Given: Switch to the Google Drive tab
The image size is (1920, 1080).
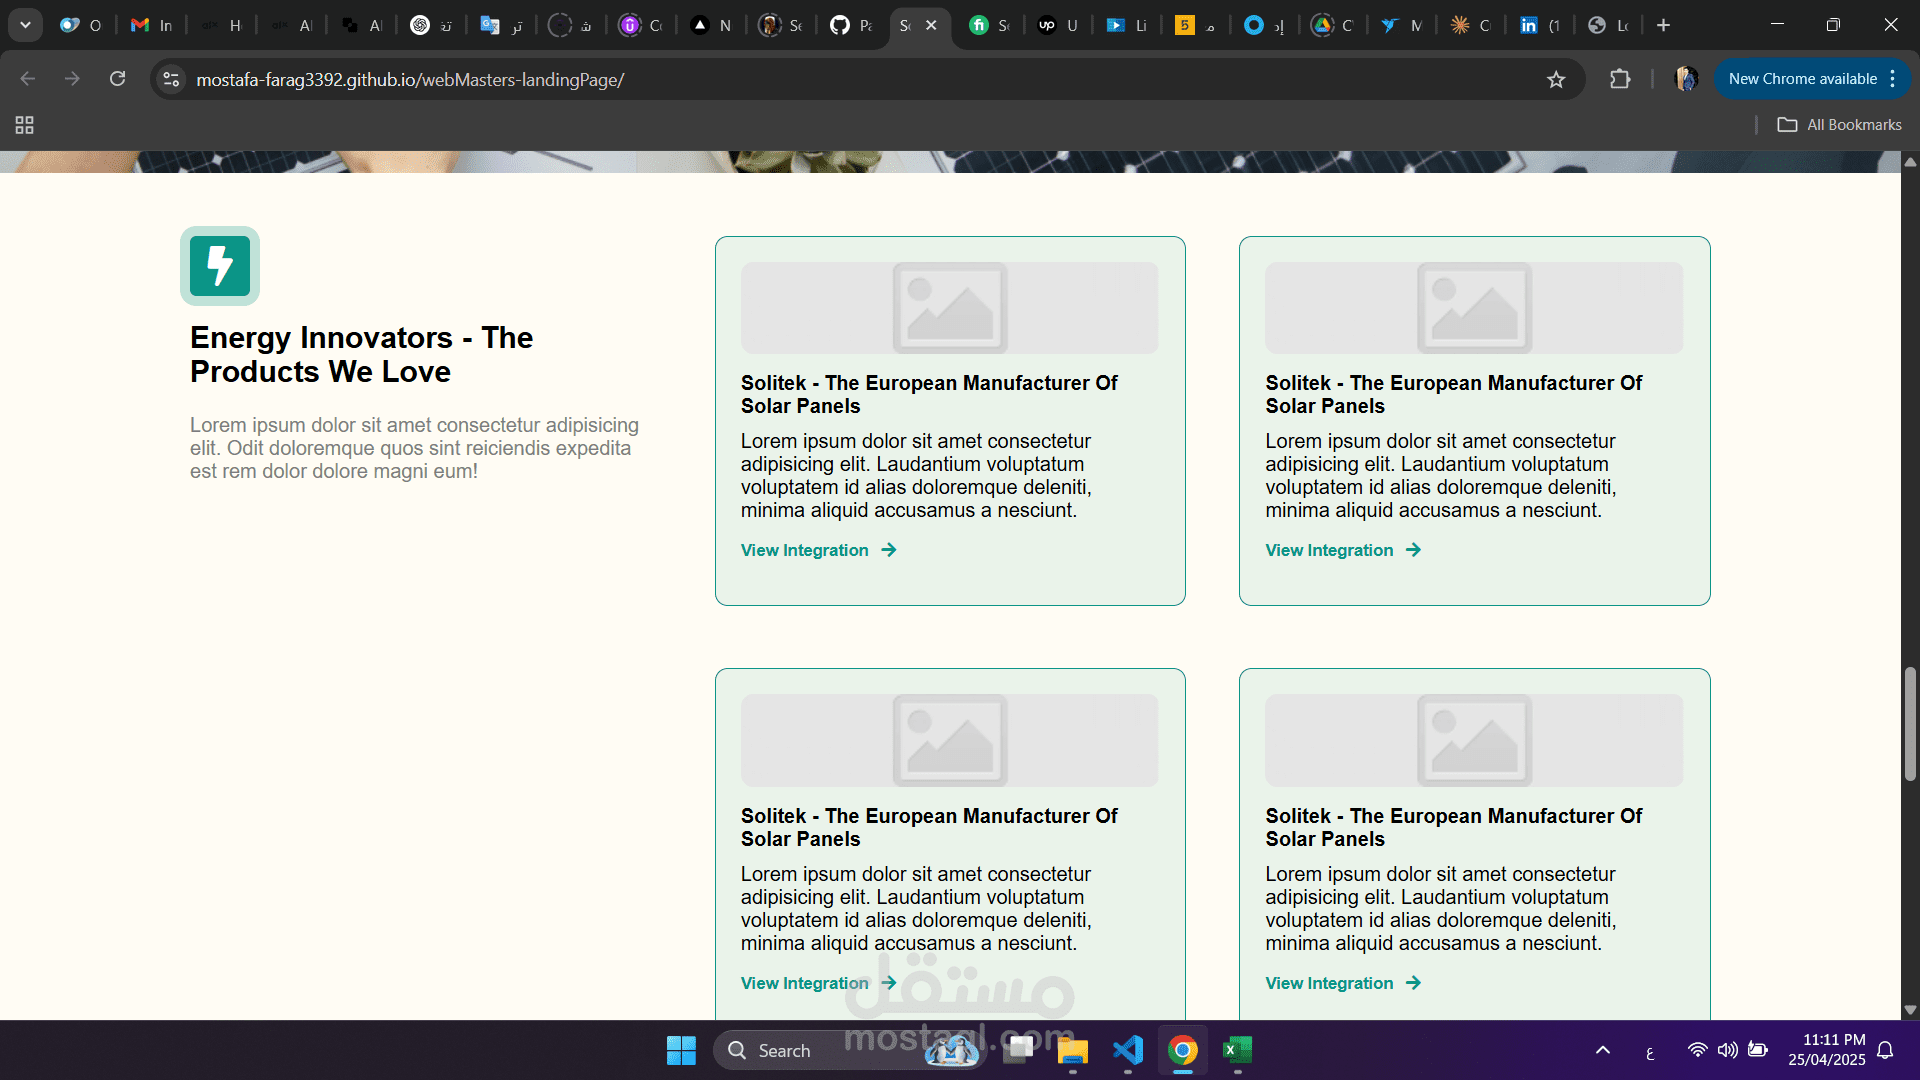Looking at the screenshot, I should [x=1334, y=25].
